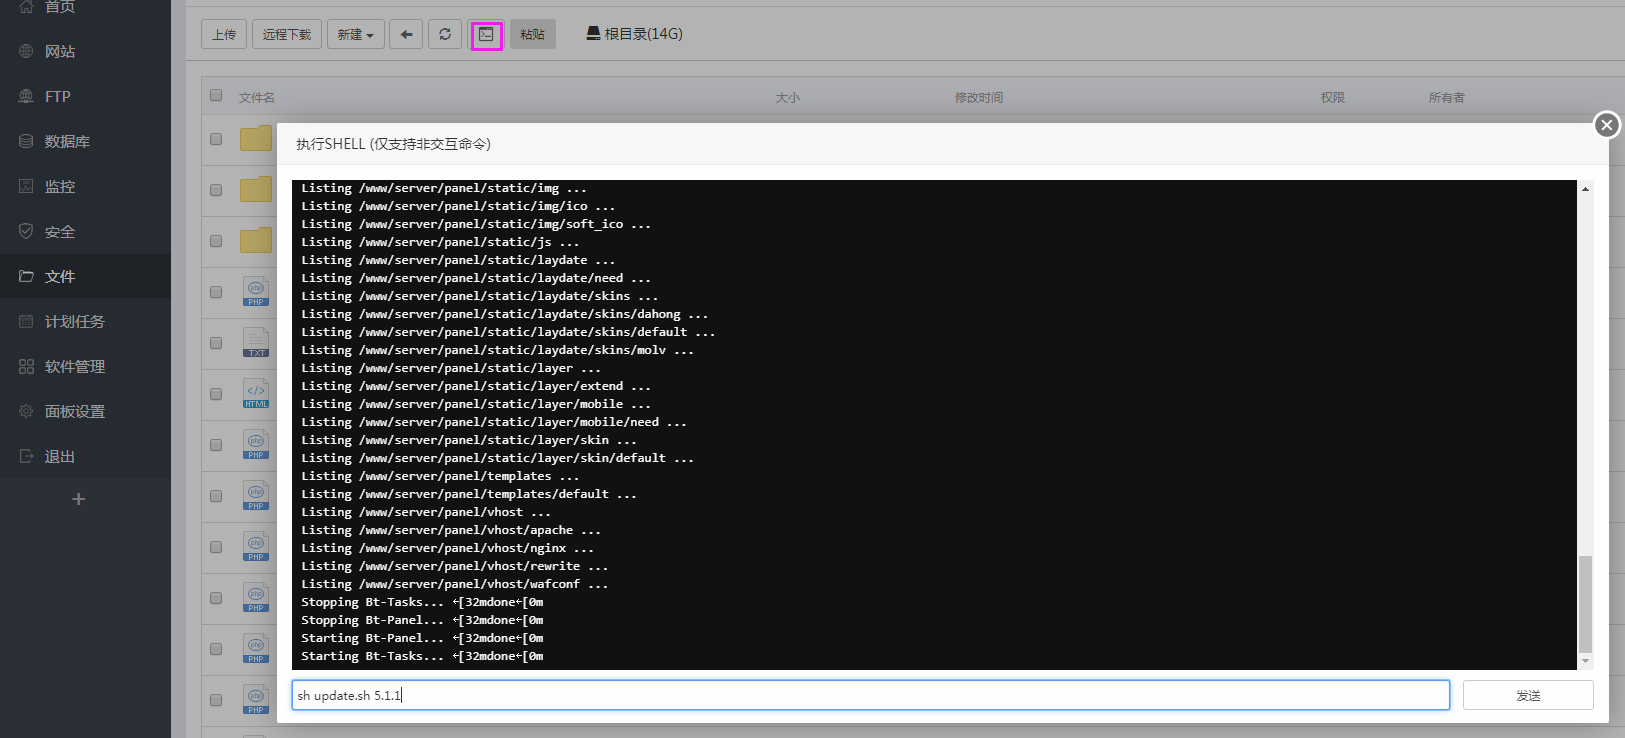Open the FTP sidebar item
This screenshot has height=738, width=1625.
85,96
